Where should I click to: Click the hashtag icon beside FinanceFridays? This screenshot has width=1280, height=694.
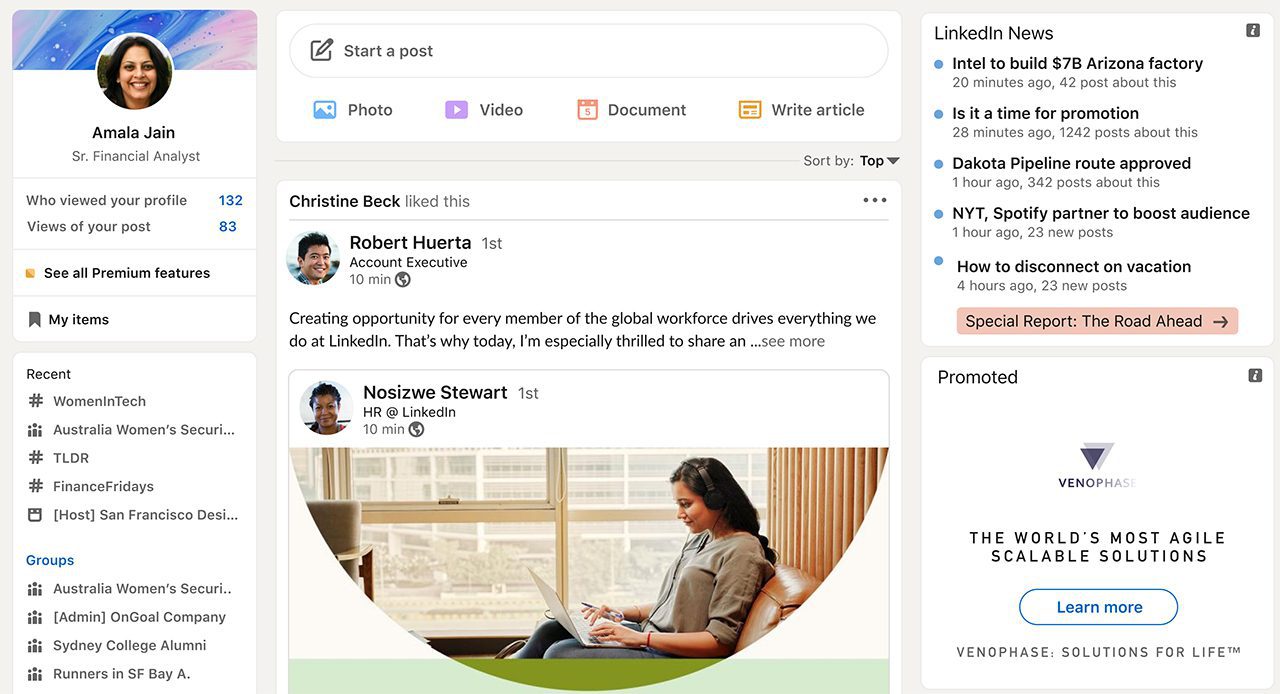35,486
